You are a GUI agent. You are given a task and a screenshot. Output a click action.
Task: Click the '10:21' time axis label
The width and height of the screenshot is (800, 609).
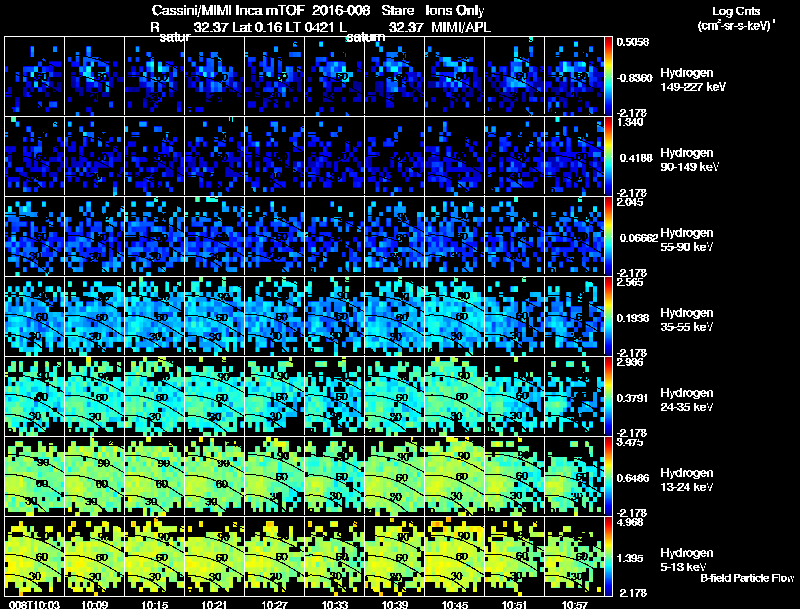point(214,604)
